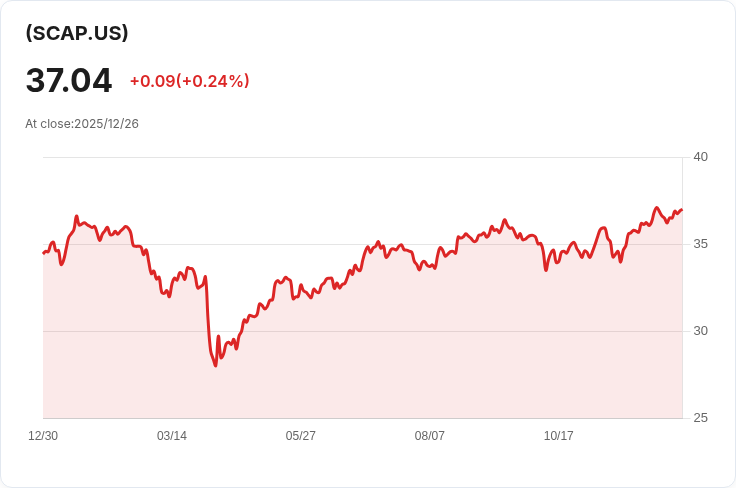Select the 12/30 date on the x-axis
The width and height of the screenshot is (736, 488).
pos(43,436)
